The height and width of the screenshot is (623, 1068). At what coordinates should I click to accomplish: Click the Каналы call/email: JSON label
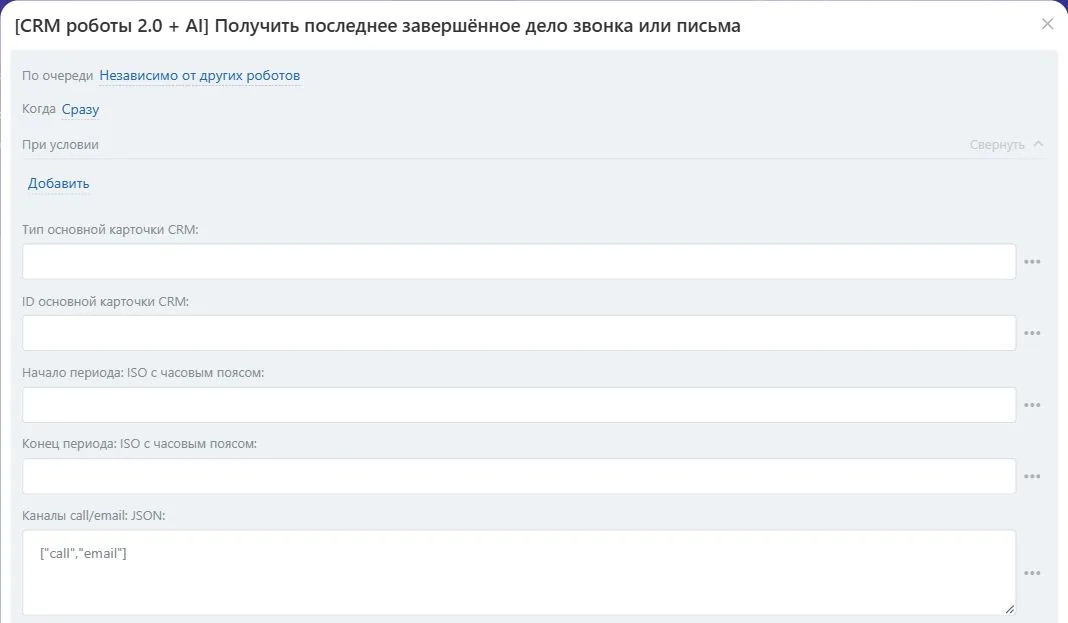[x=94, y=515]
